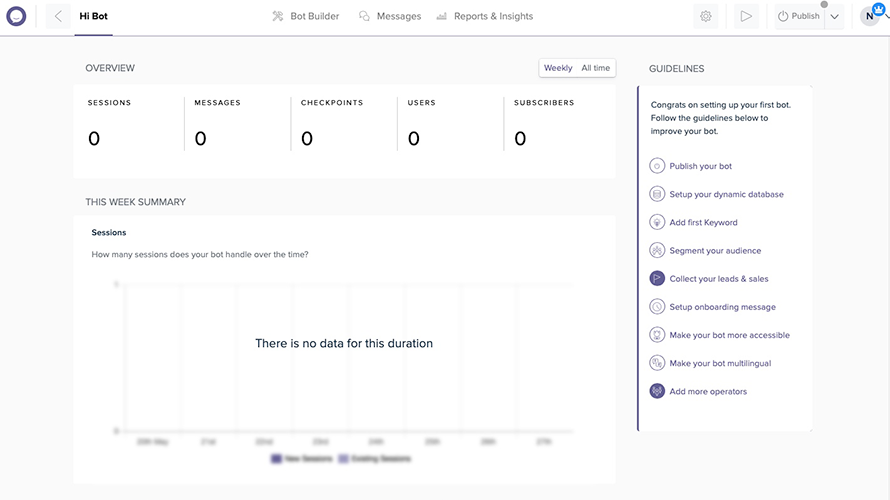Expand the Publish dropdown arrow

click(835, 16)
